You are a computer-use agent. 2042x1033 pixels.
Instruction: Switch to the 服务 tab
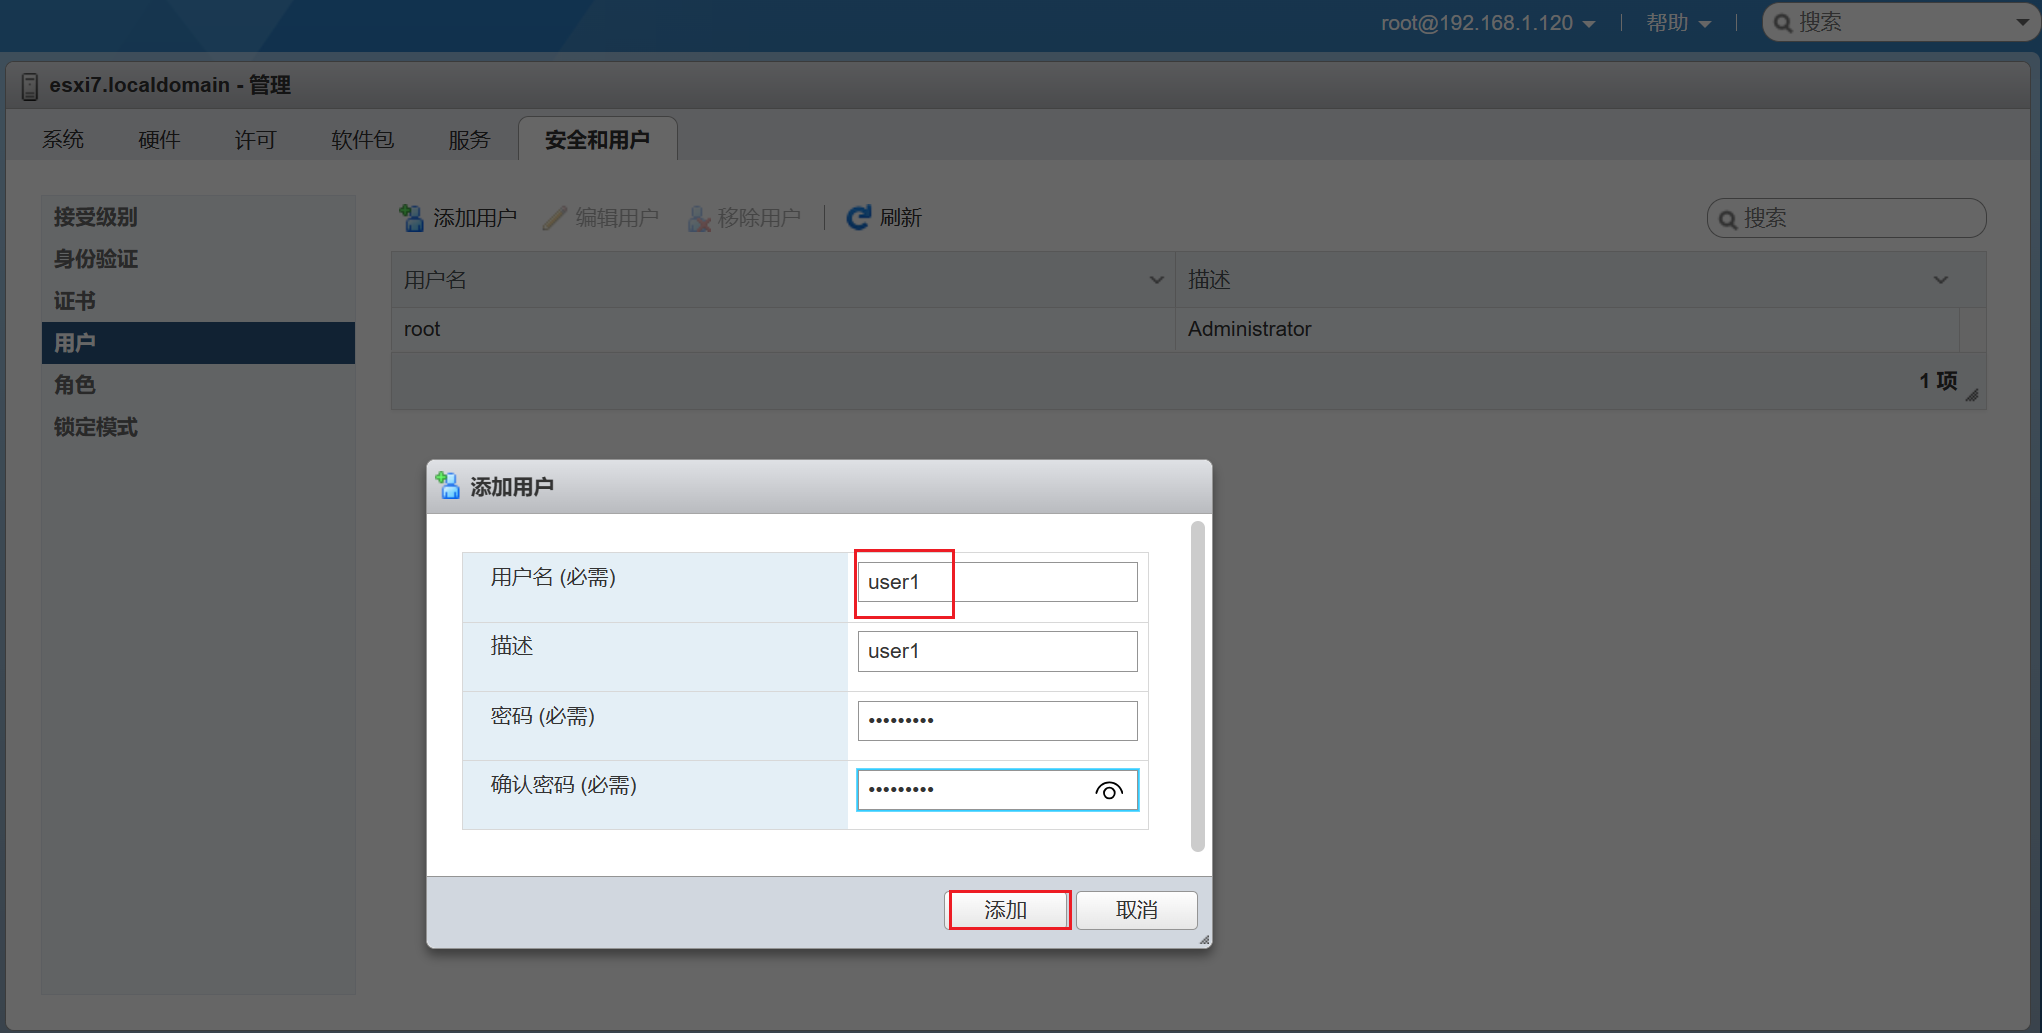pos(469,140)
